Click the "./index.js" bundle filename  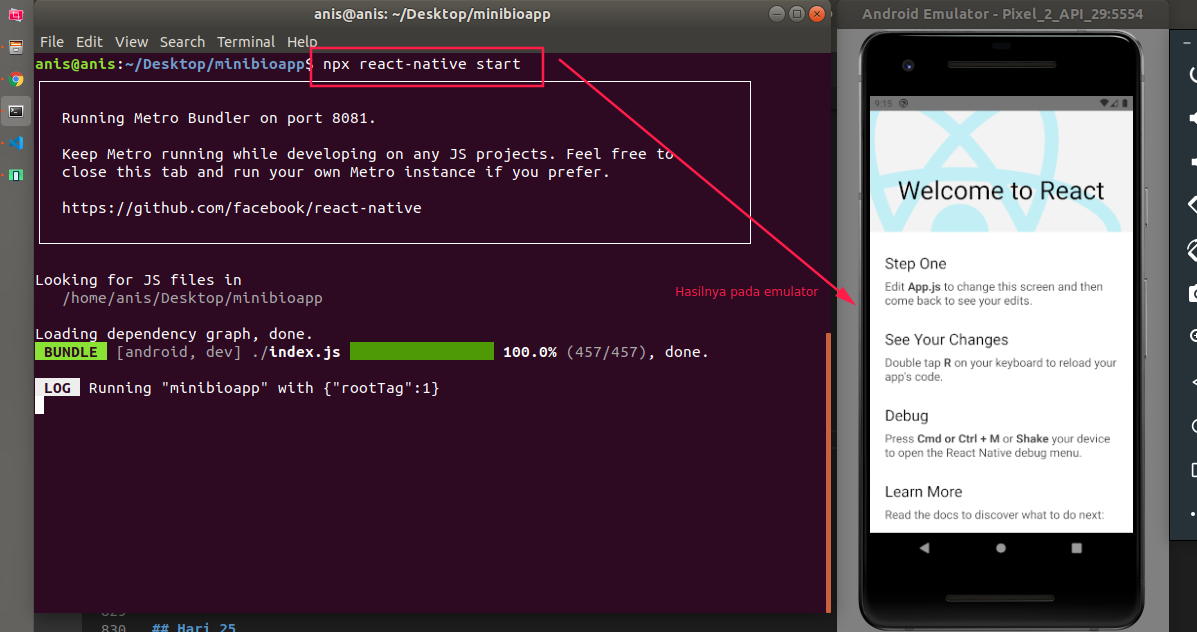click(295, 352)
